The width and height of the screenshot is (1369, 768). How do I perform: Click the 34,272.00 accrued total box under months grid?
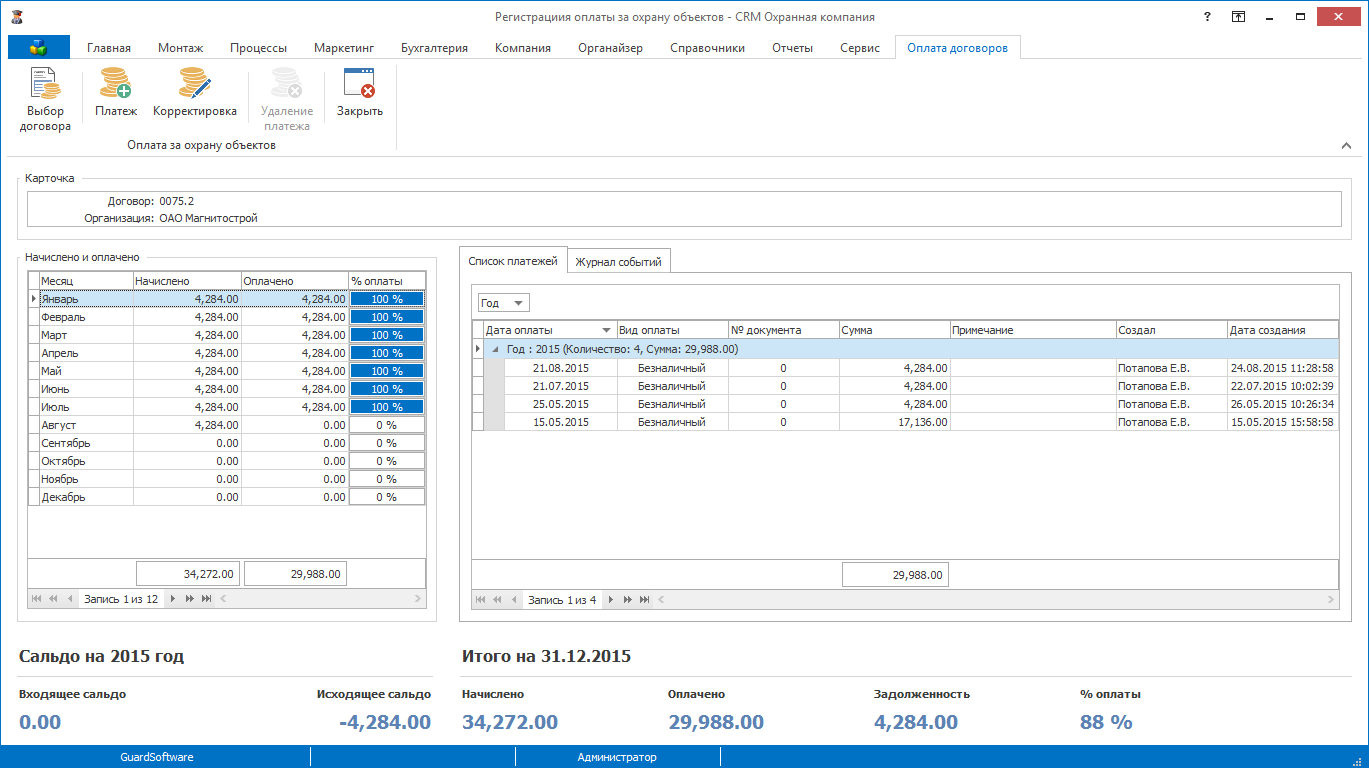[187, 574]
